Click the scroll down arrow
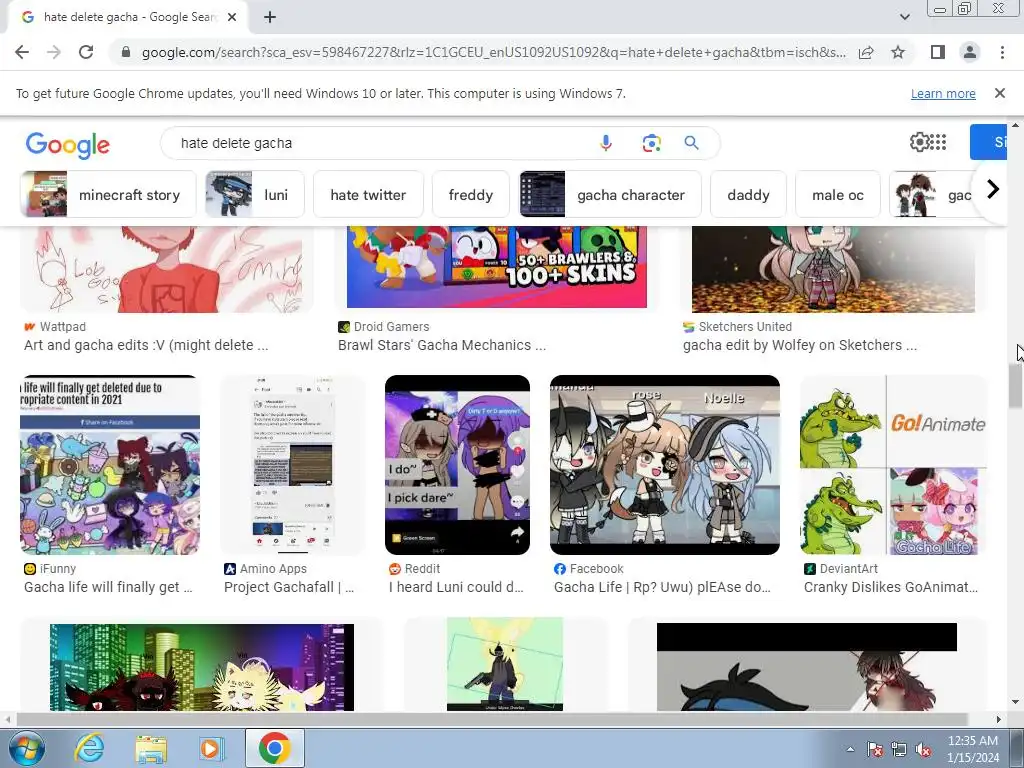 tap(1016, 702)
